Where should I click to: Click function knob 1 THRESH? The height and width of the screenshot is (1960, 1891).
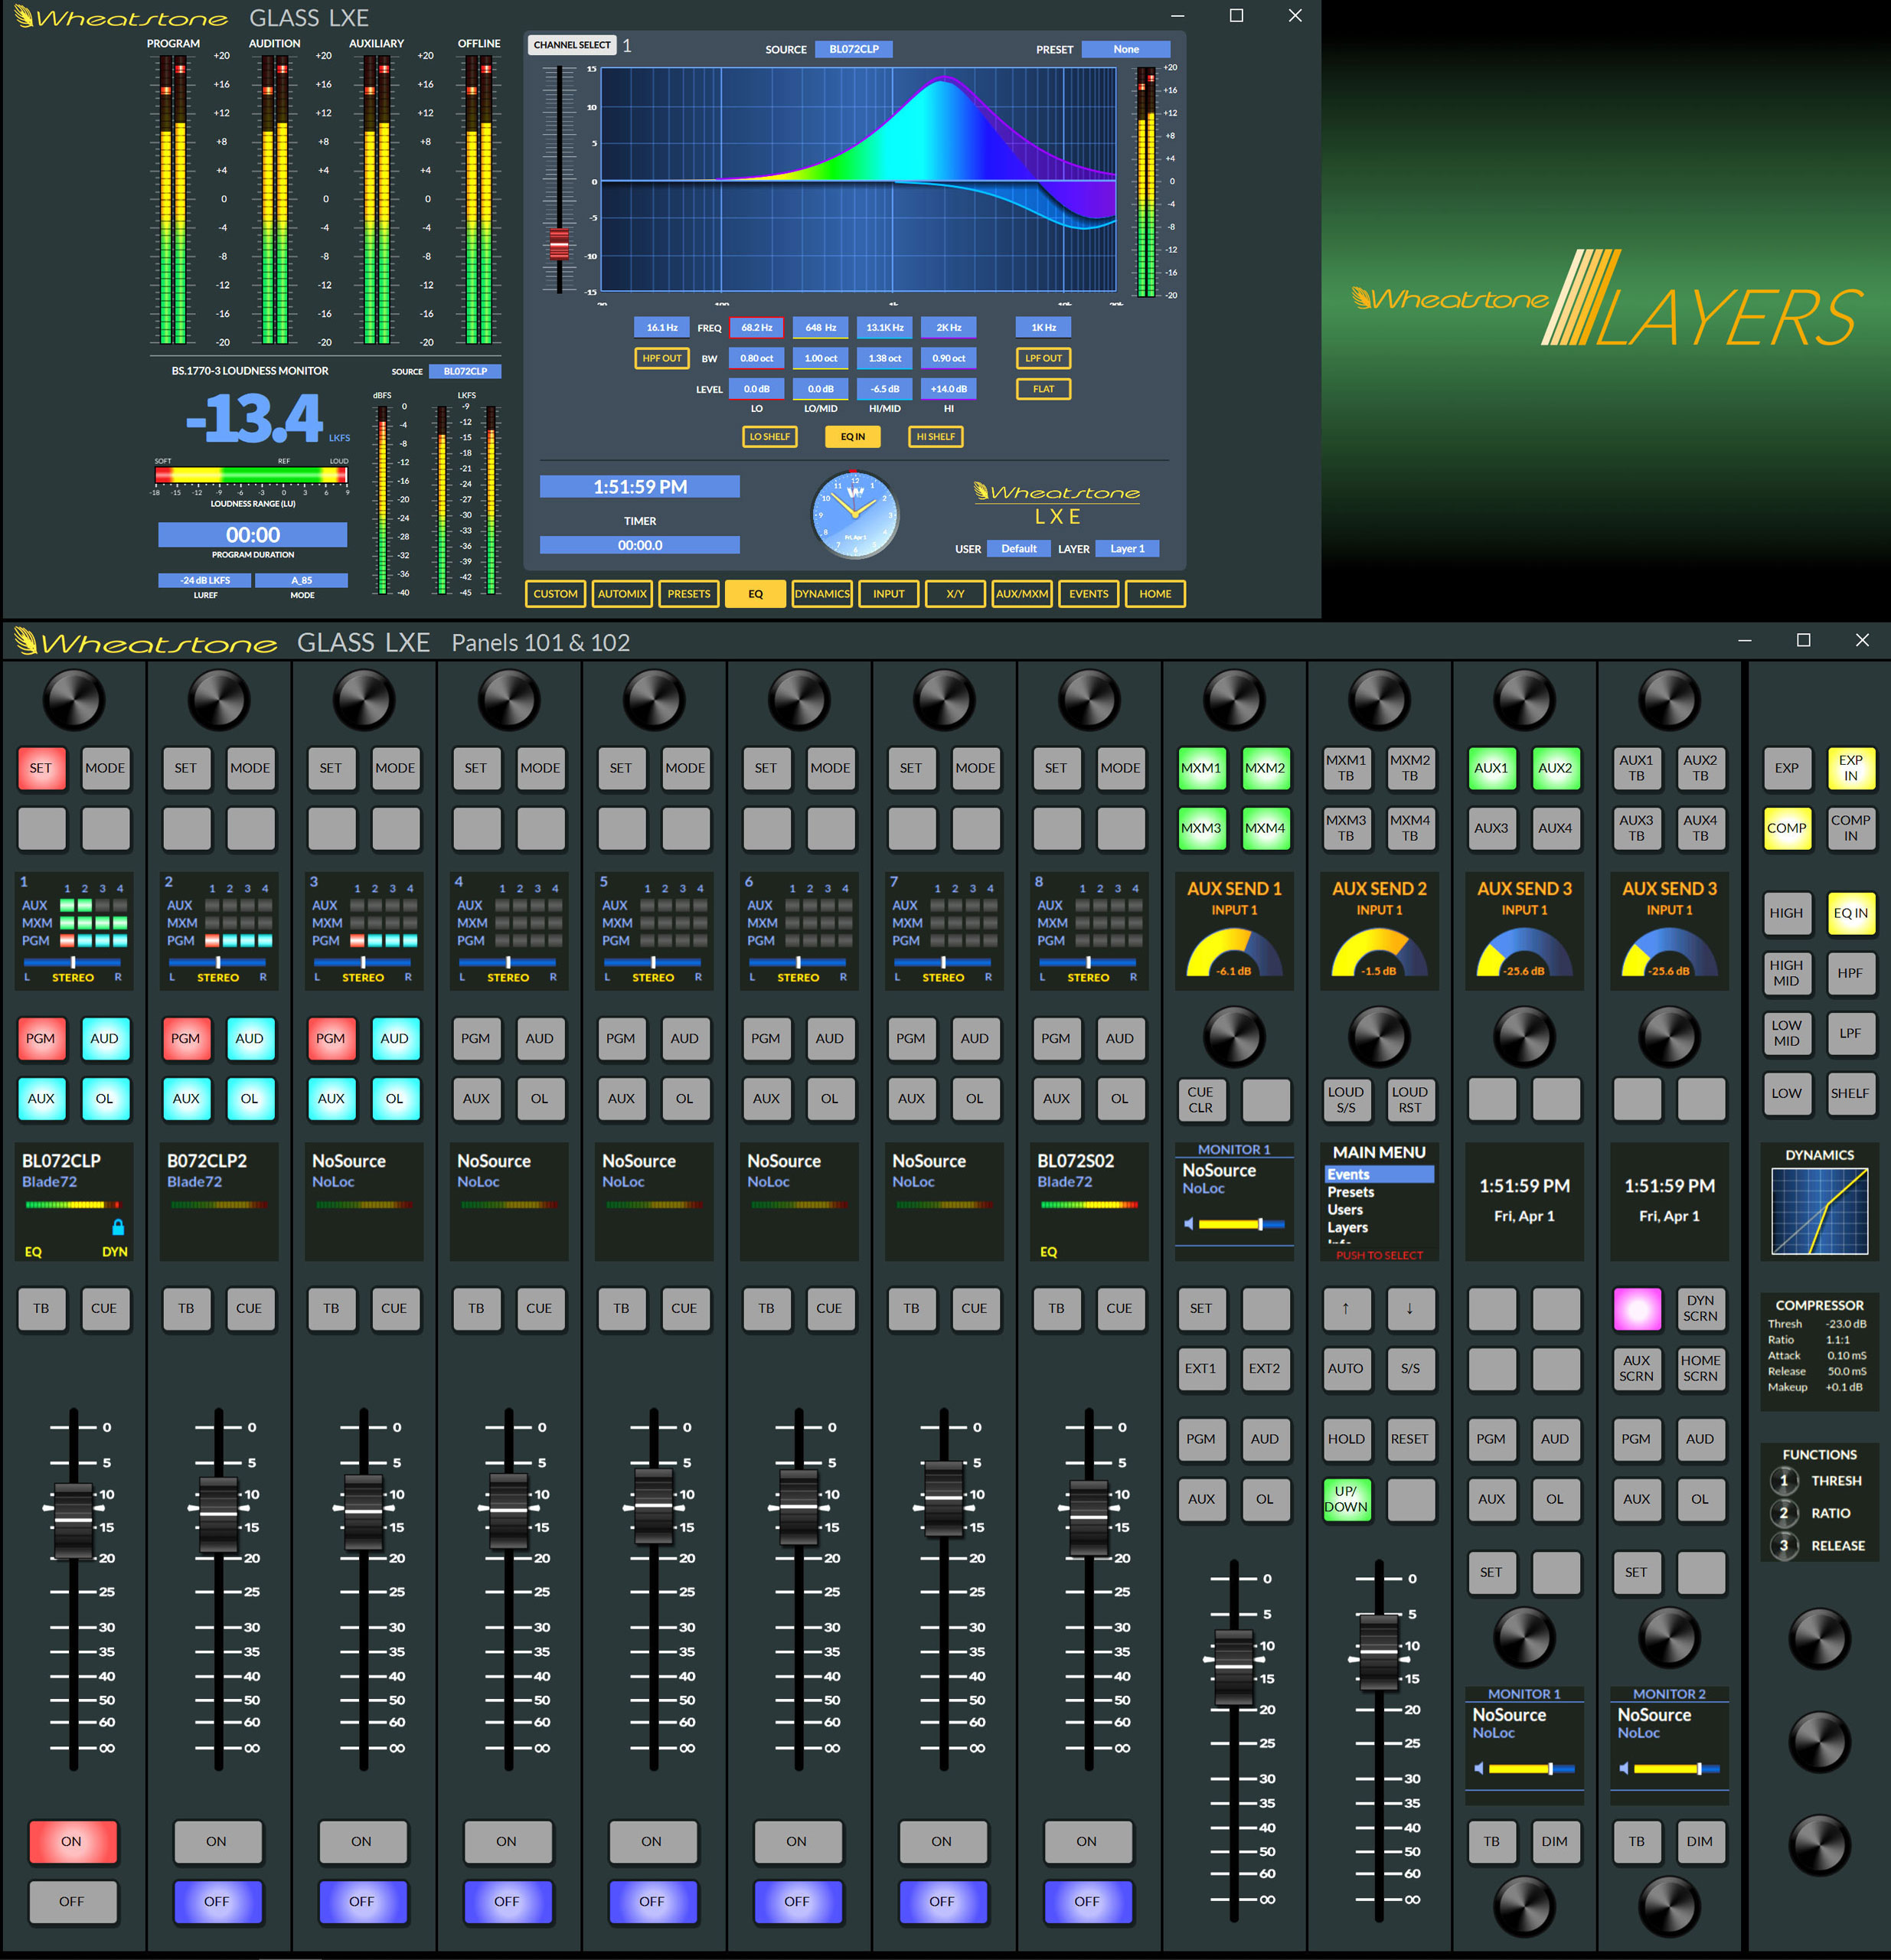(1783, 1480)
